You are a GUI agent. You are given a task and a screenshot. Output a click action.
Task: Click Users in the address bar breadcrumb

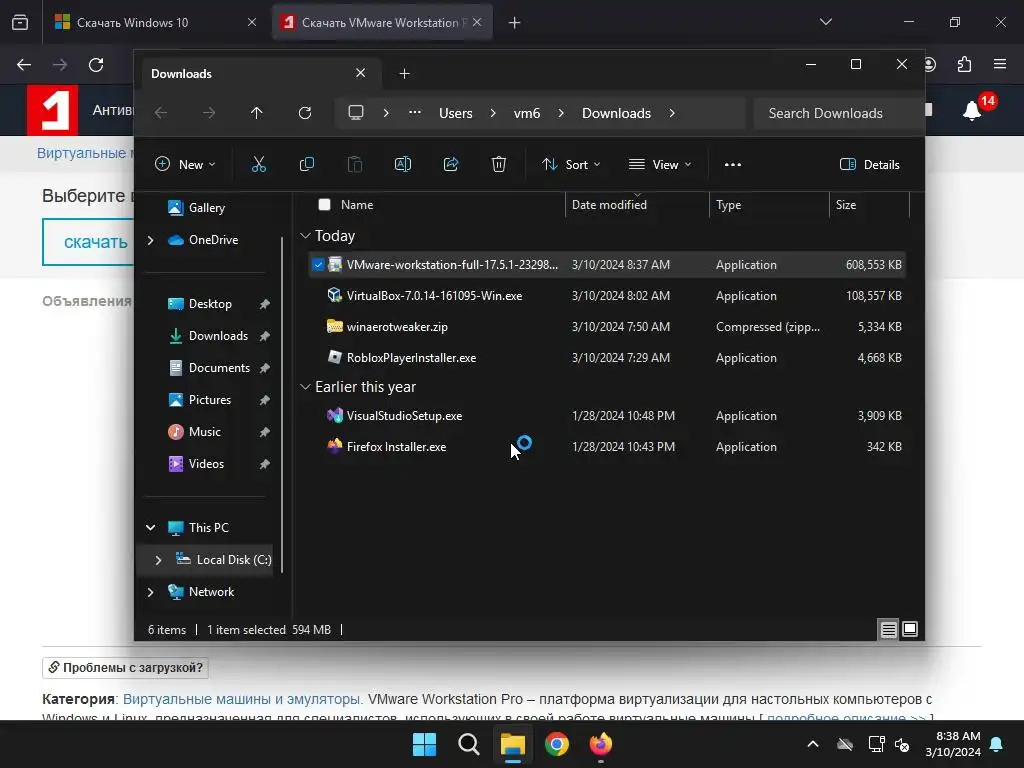click(456, 113)
